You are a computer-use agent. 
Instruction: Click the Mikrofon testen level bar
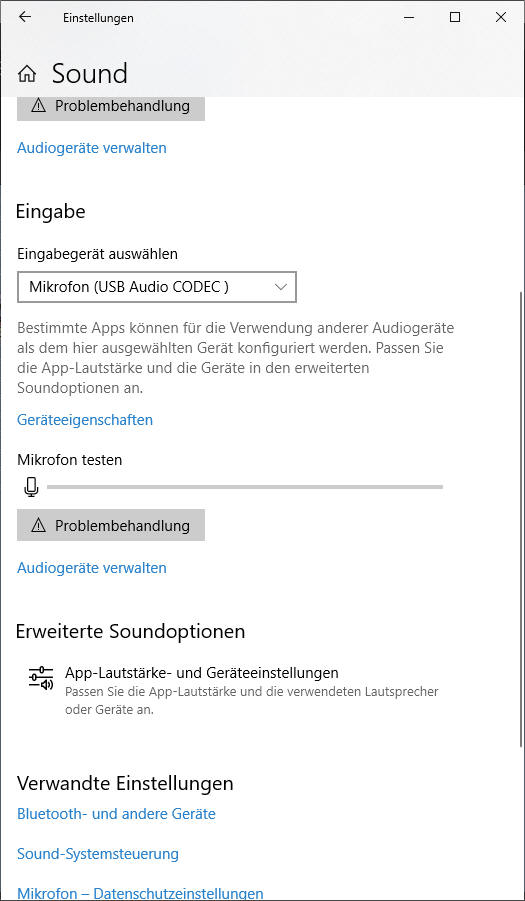(x=245, y=487)
